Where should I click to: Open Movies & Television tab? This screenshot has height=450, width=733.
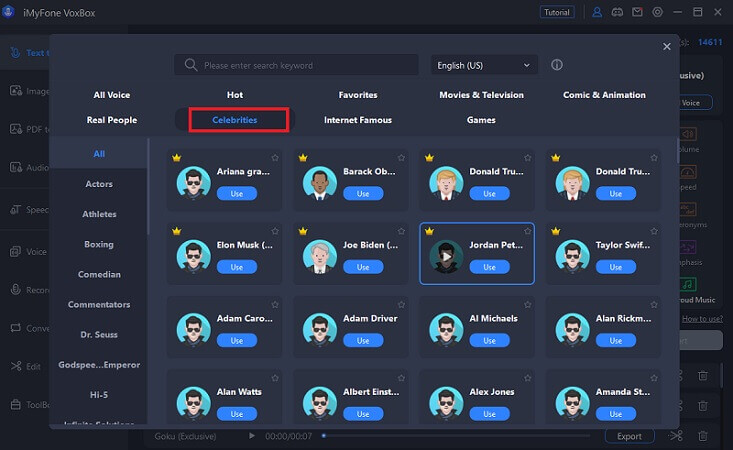(x=481, y=95)
